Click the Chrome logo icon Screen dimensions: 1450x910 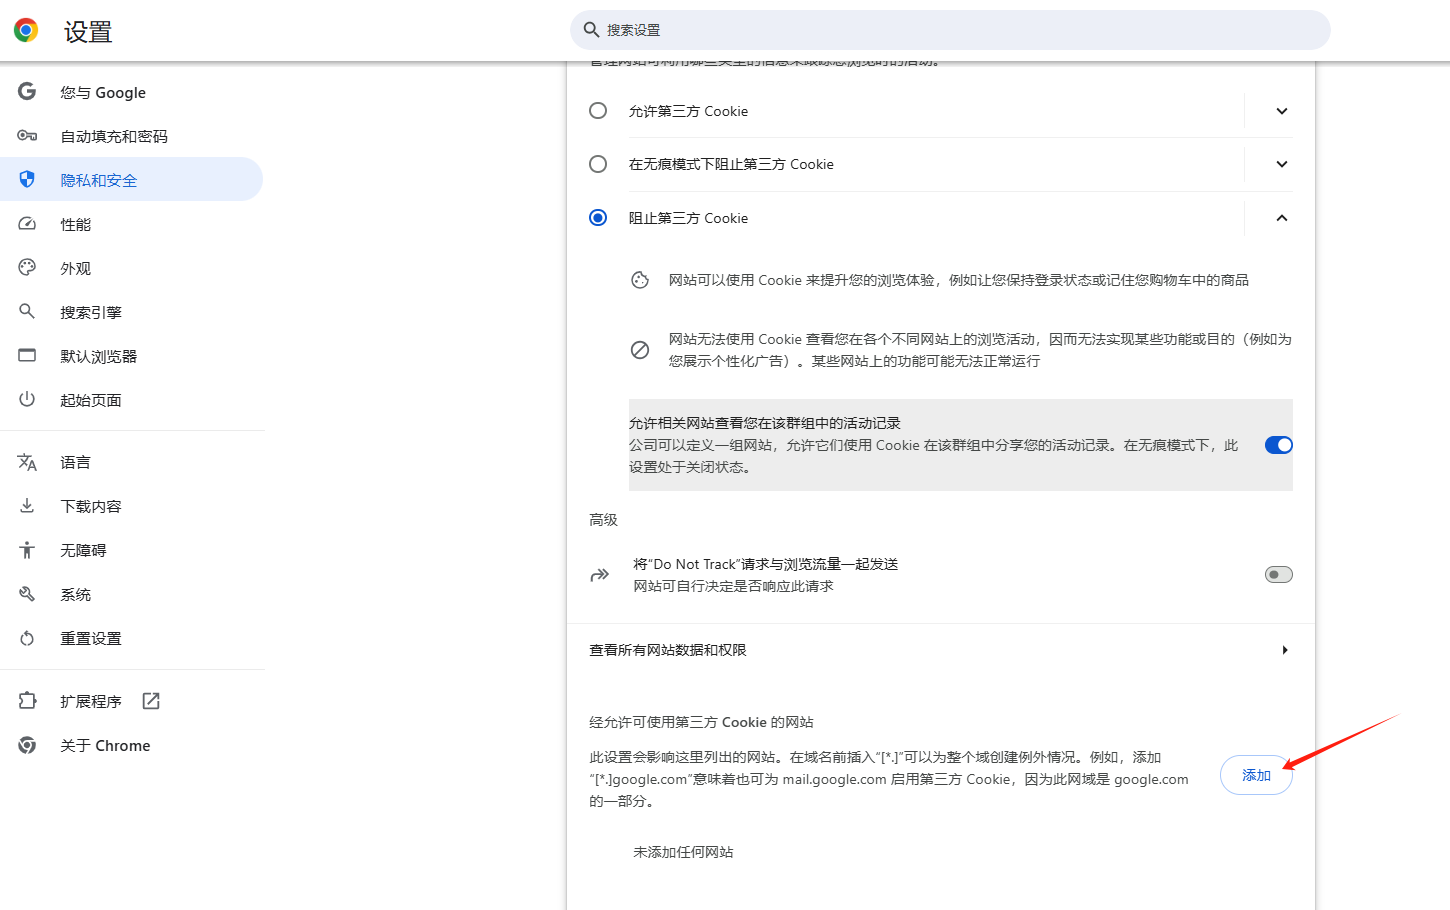[x=26, y=30]
